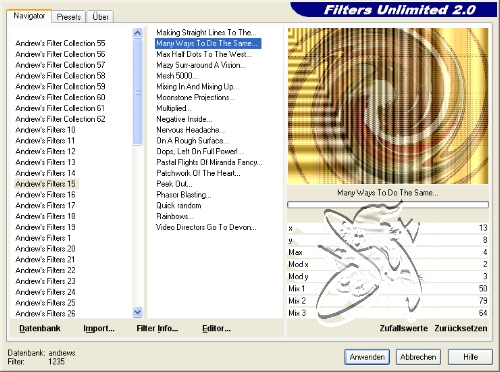Select Andrew's Filters 22 category
This screenshot has height=372, width=500.
click(45, 270)
